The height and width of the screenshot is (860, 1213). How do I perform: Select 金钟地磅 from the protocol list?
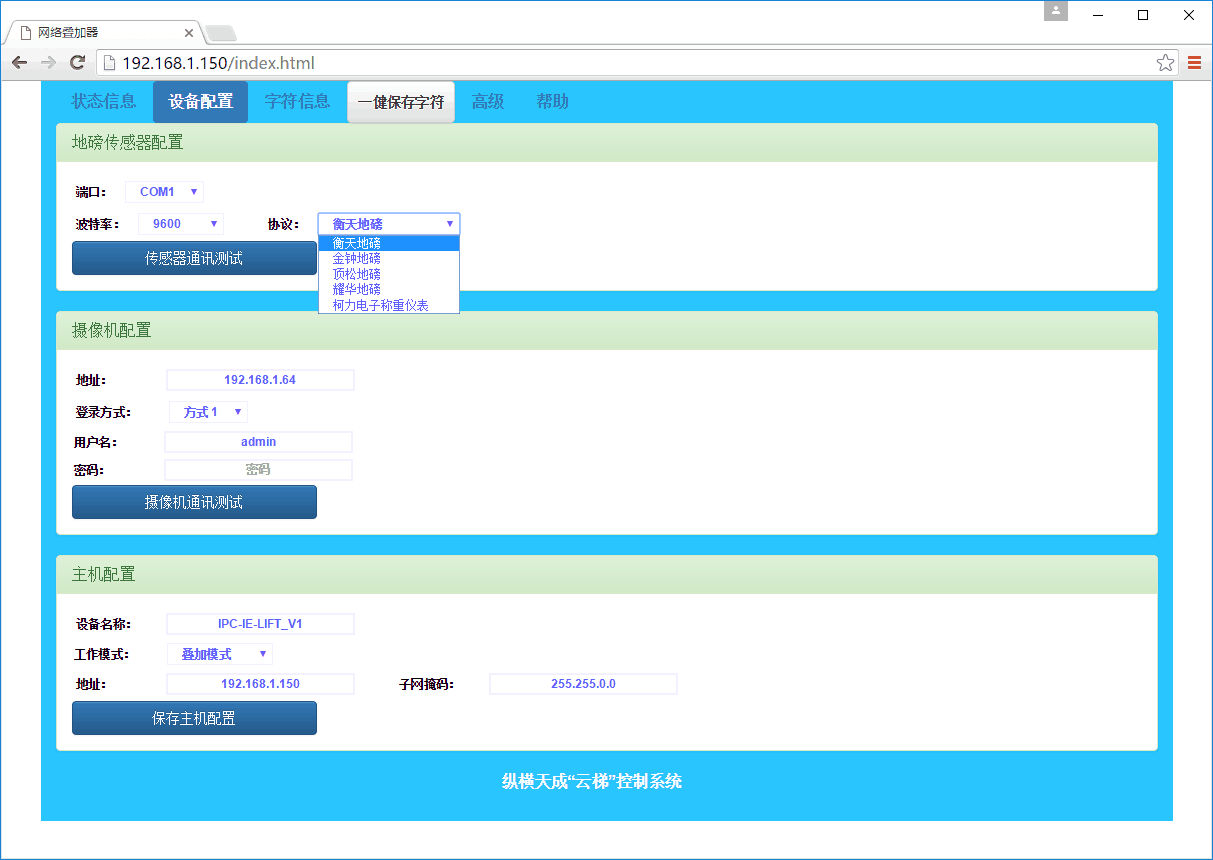pos(357,258)
